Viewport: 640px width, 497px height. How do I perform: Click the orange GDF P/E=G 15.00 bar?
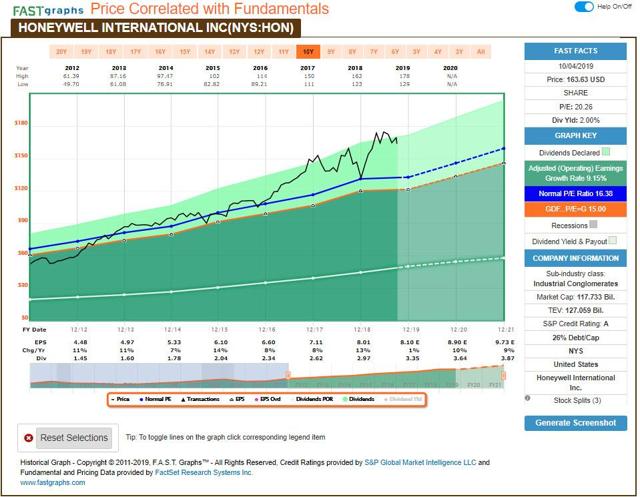[576, 209]
